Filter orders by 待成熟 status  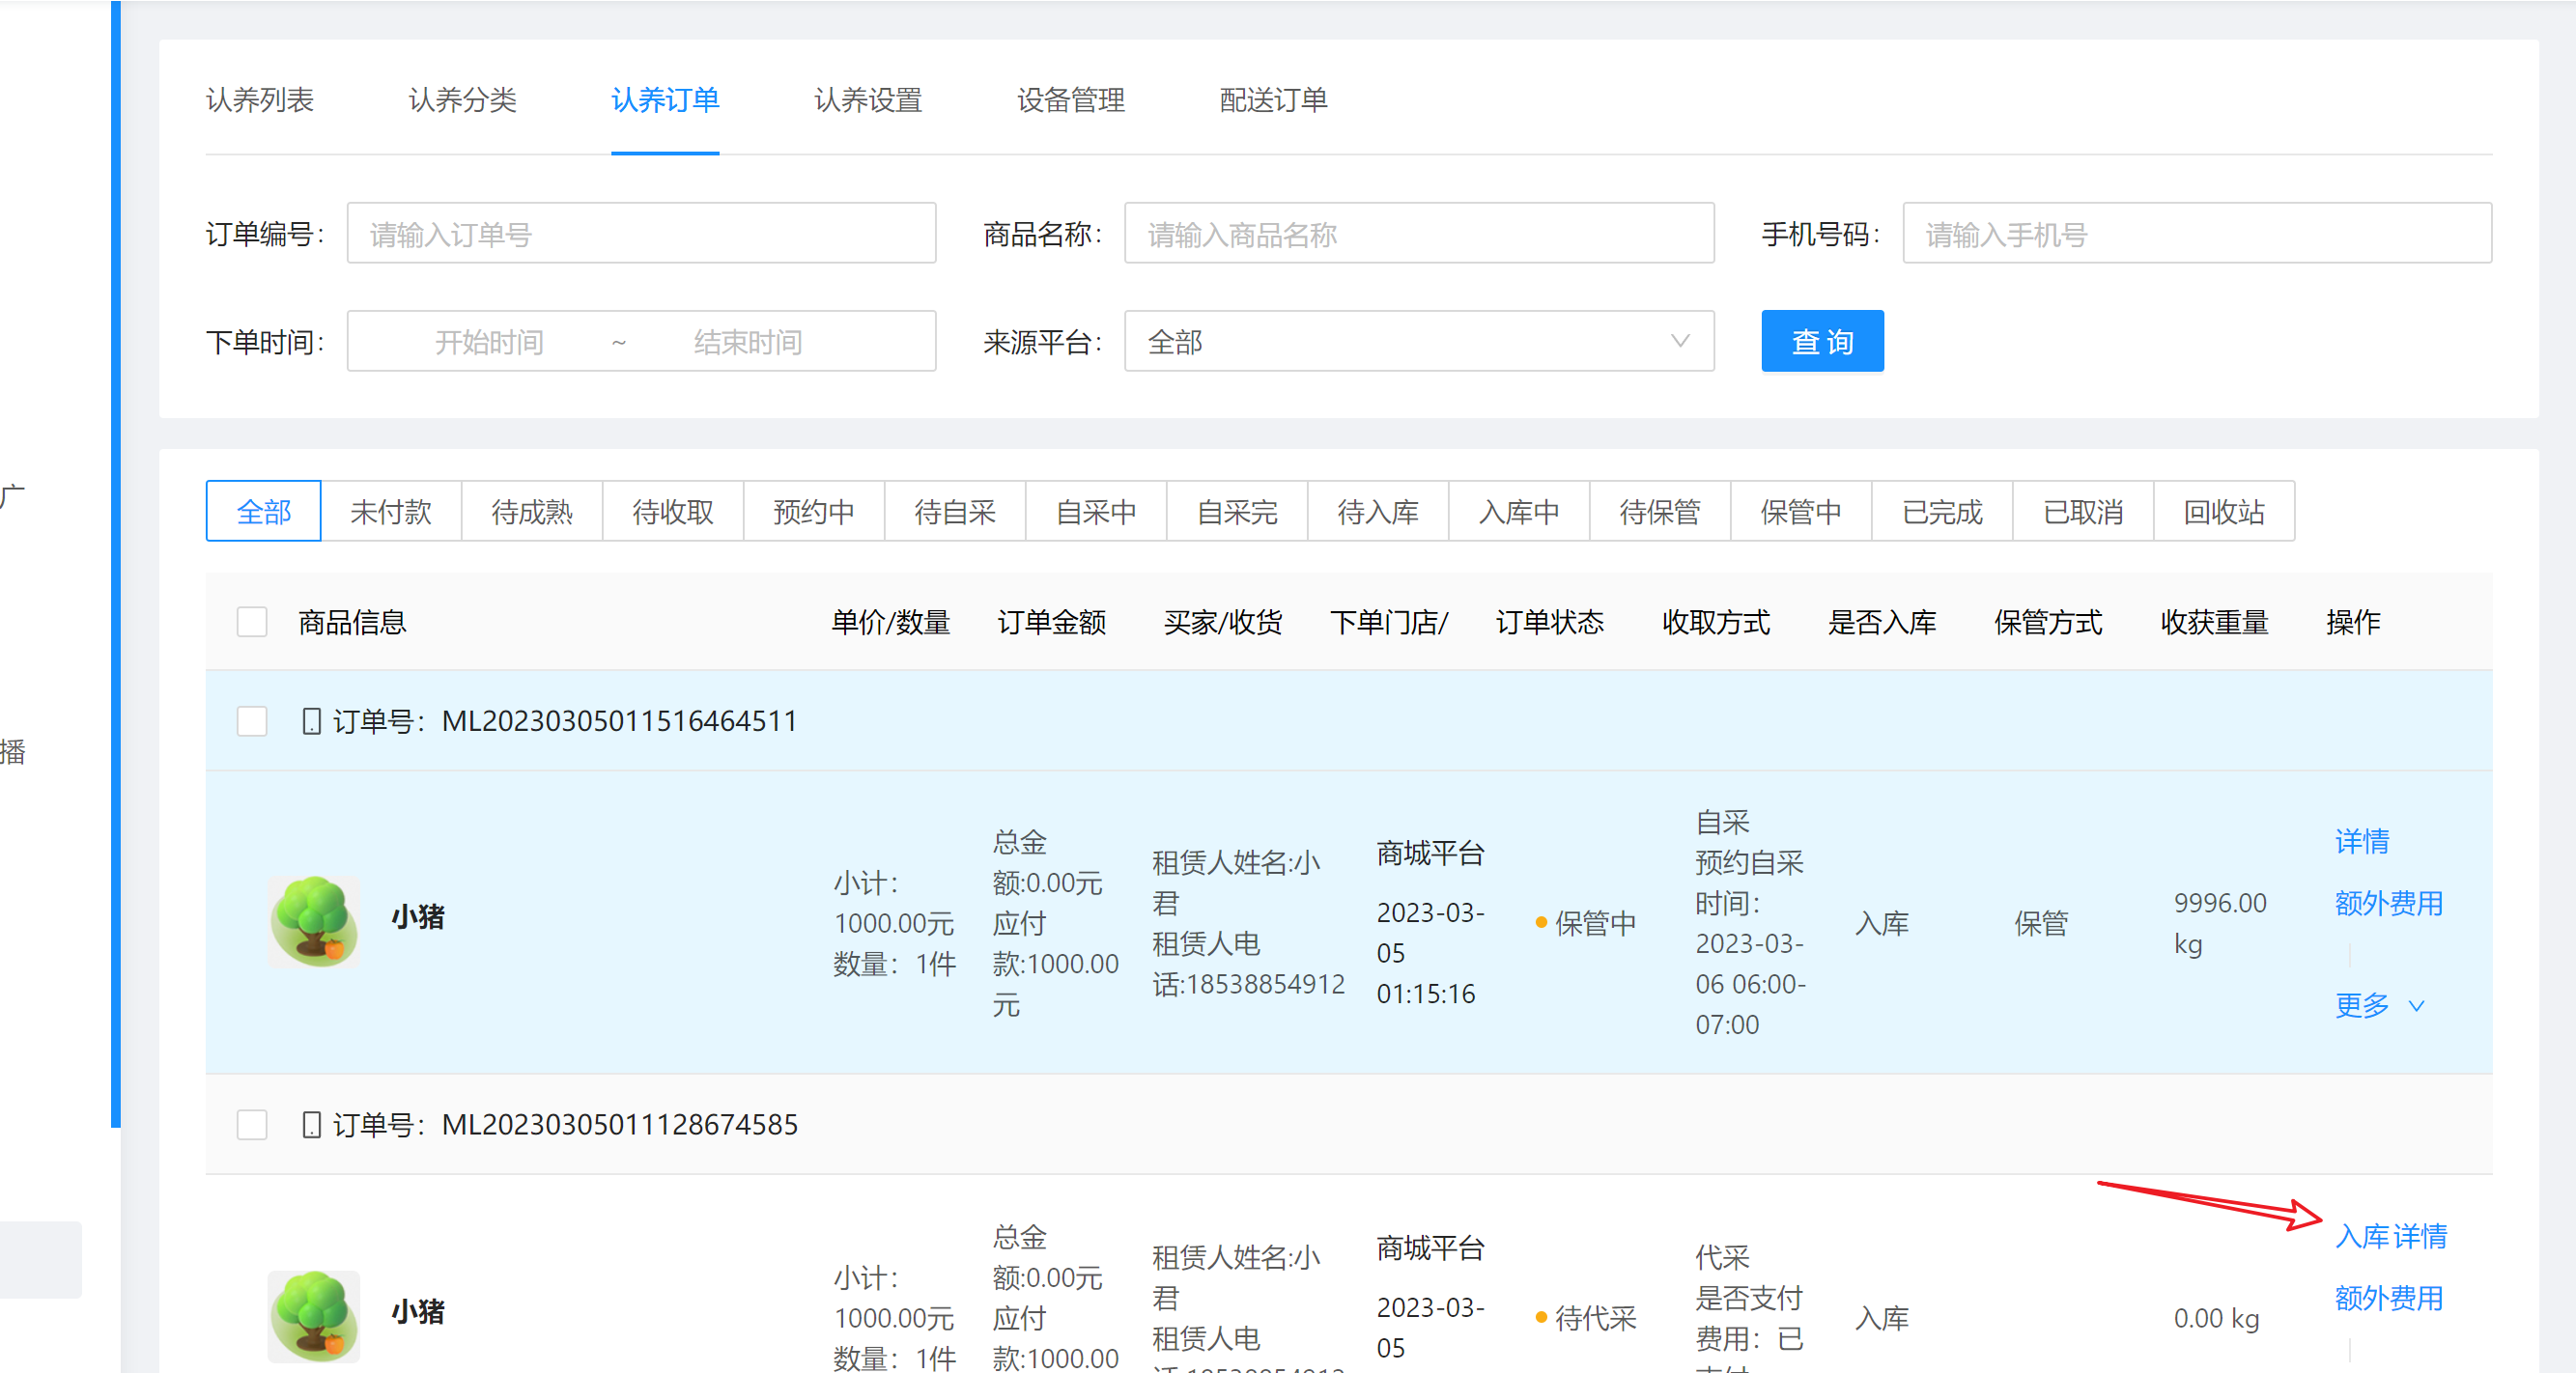point(531,512)
